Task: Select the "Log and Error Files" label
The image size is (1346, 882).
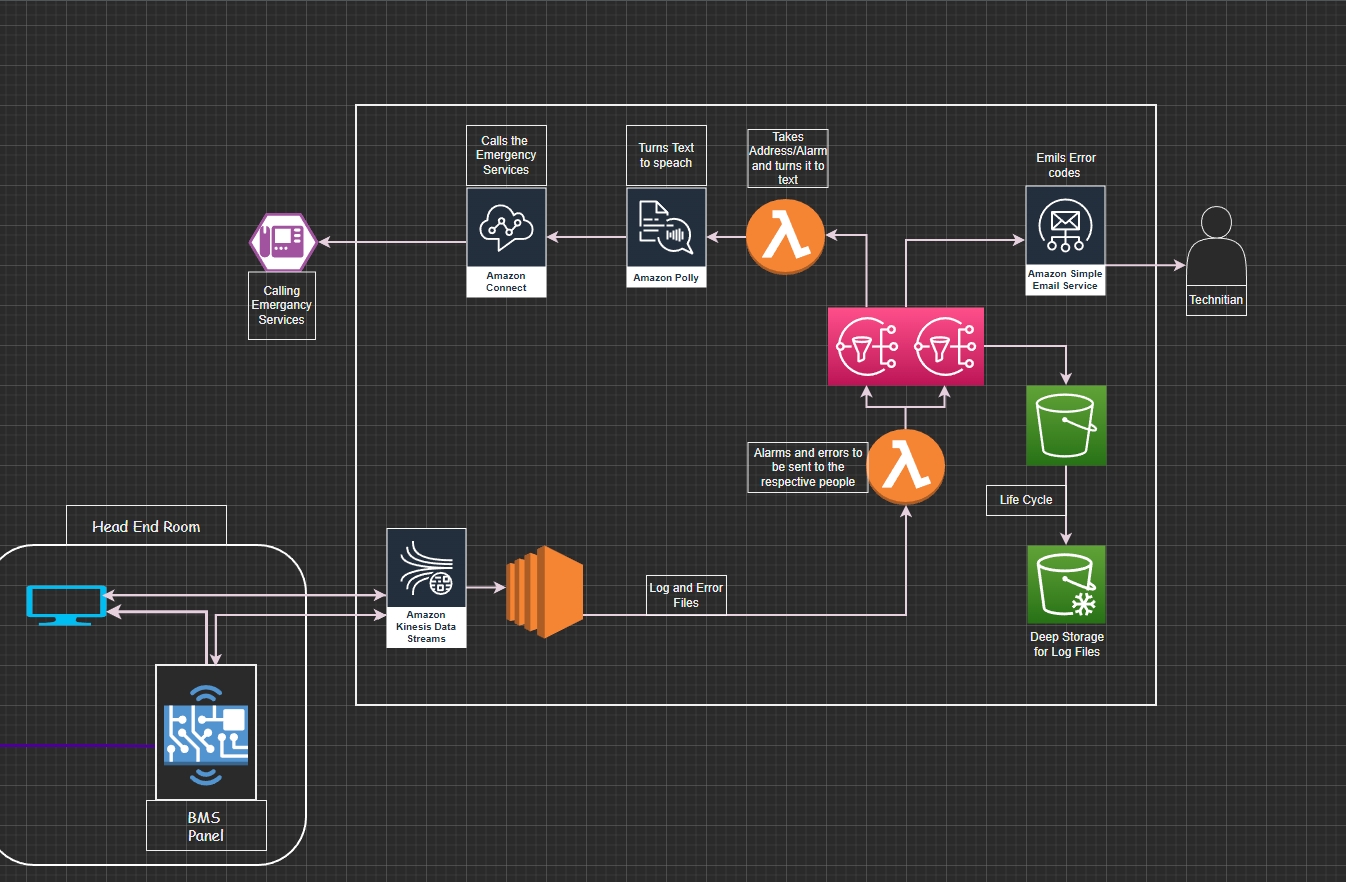Action: point(686,595)
